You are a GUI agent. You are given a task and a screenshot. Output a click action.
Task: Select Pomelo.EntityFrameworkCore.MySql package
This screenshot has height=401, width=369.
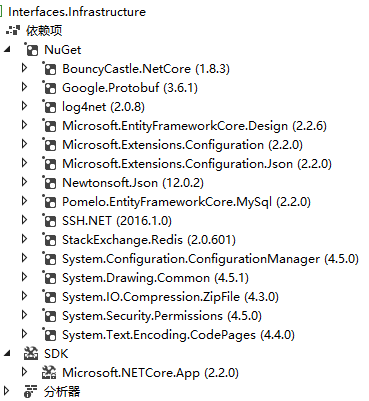(x=186, y=202)
